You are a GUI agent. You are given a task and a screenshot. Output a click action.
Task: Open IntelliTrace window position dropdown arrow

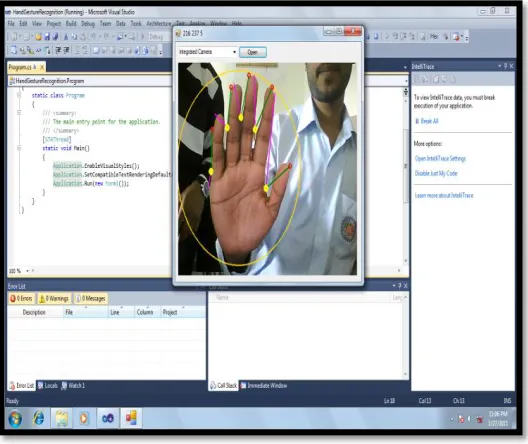click(499, 66)
